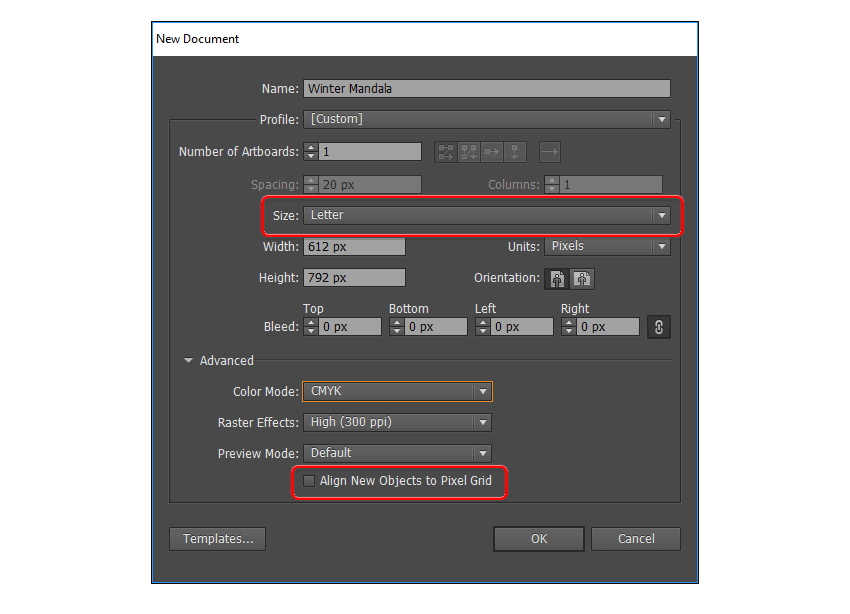Click the Right bleed stepper arrows
Screen dimensions: 850x614
tap(569, 327)
